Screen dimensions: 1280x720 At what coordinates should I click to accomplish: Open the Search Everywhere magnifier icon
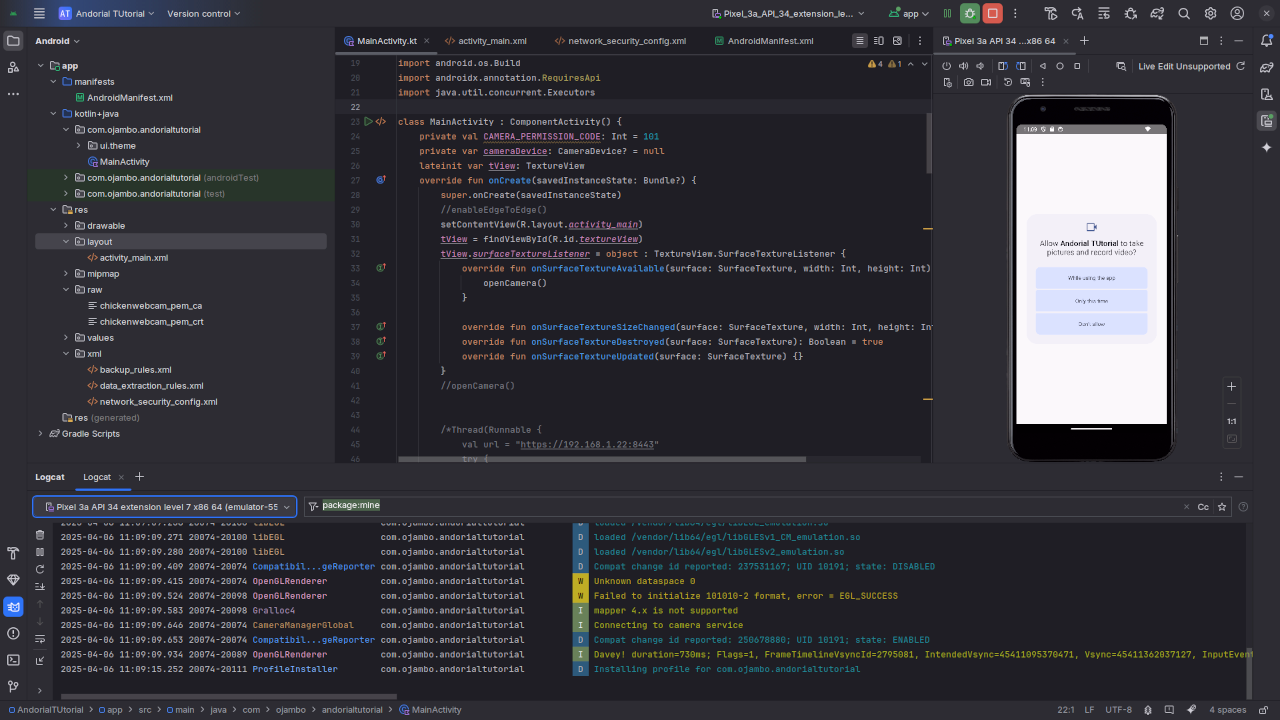1183,13
